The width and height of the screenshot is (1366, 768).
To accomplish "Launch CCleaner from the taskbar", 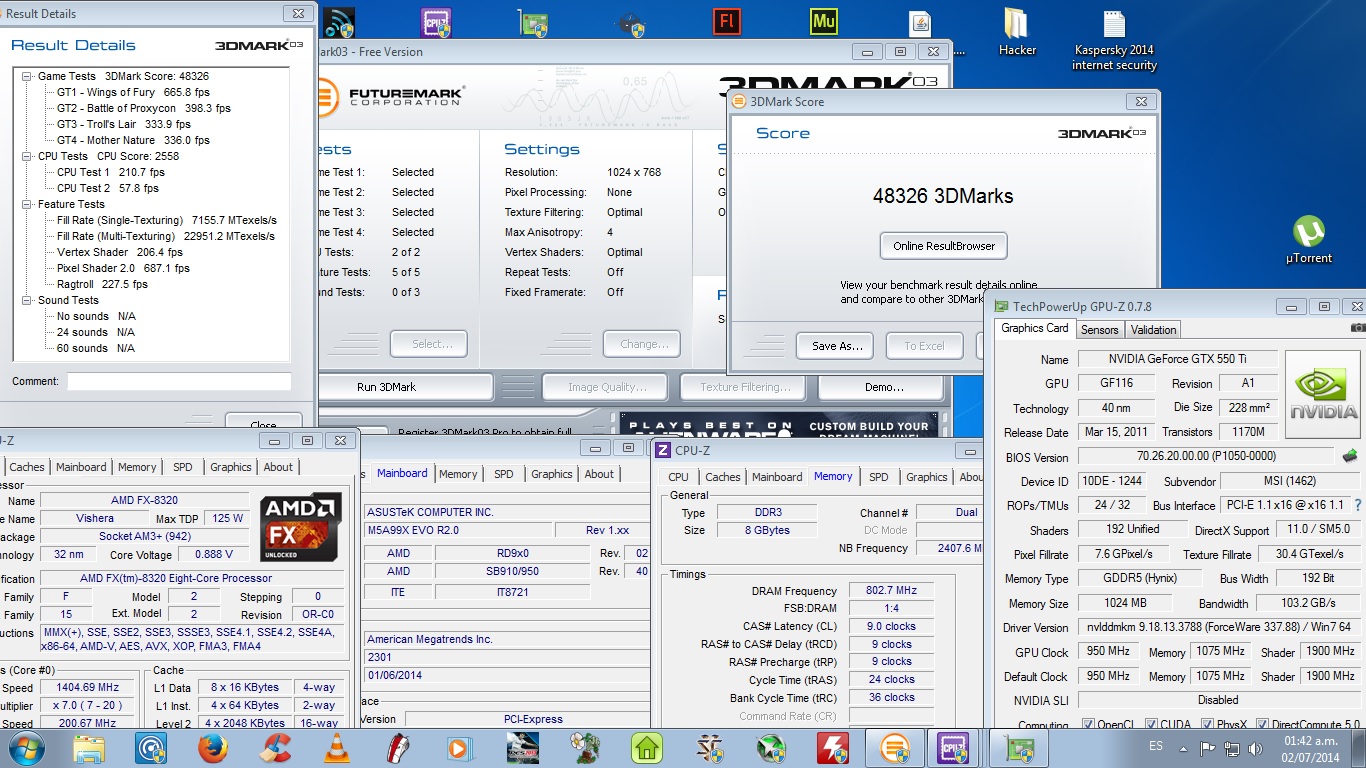I will click(x=275, y=747).
